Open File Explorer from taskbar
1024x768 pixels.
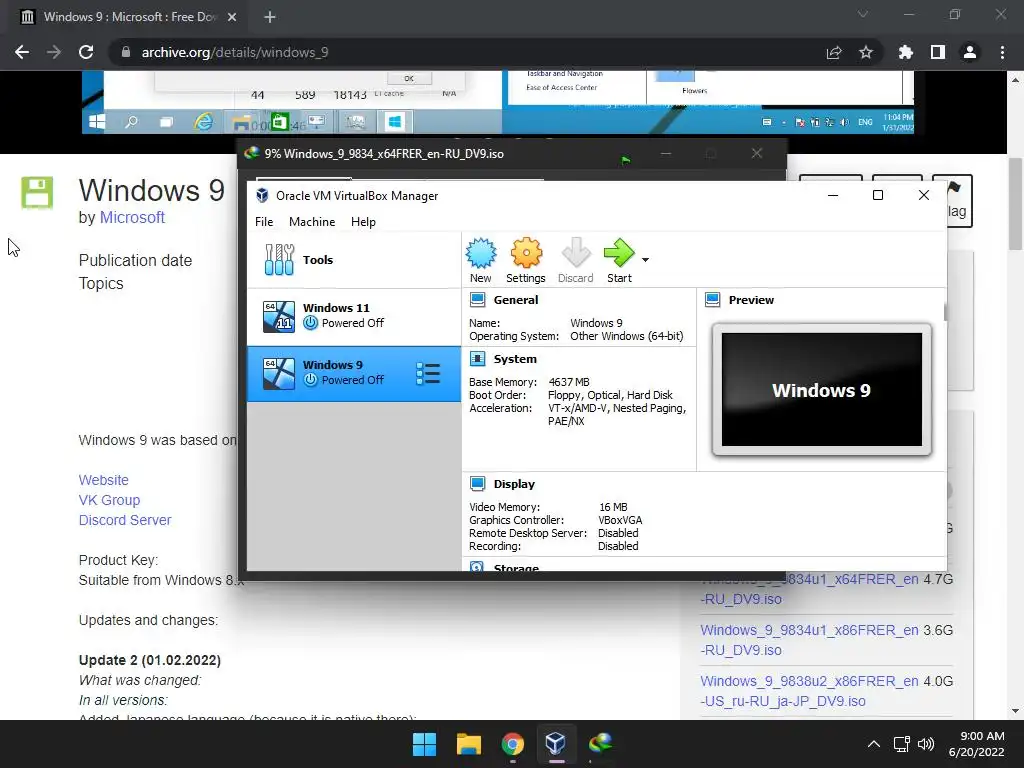pos(469,744)
